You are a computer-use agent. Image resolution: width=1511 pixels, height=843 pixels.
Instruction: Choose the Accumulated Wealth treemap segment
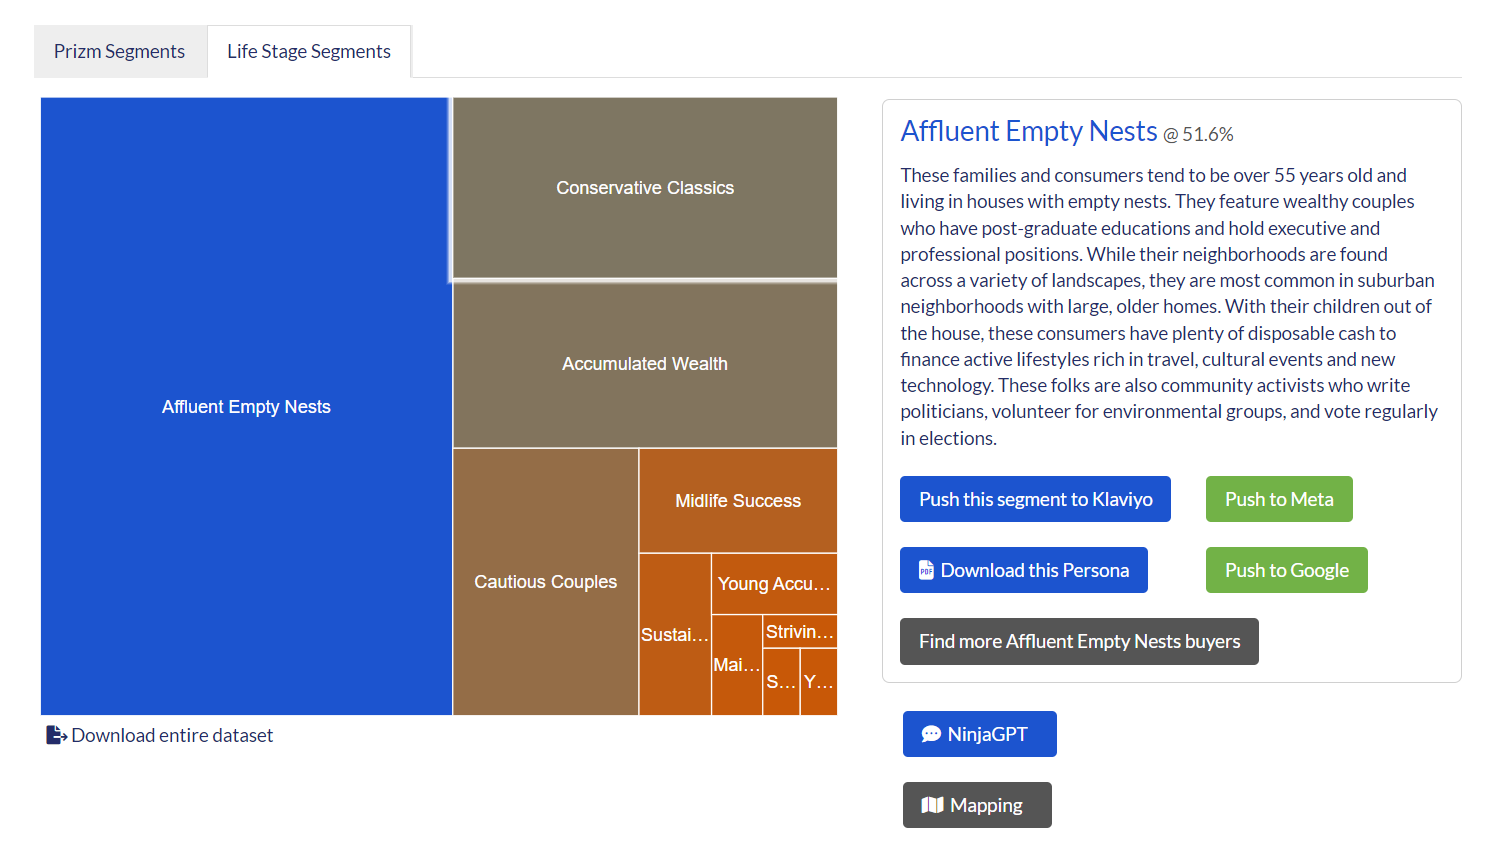(x=645, y=364)
